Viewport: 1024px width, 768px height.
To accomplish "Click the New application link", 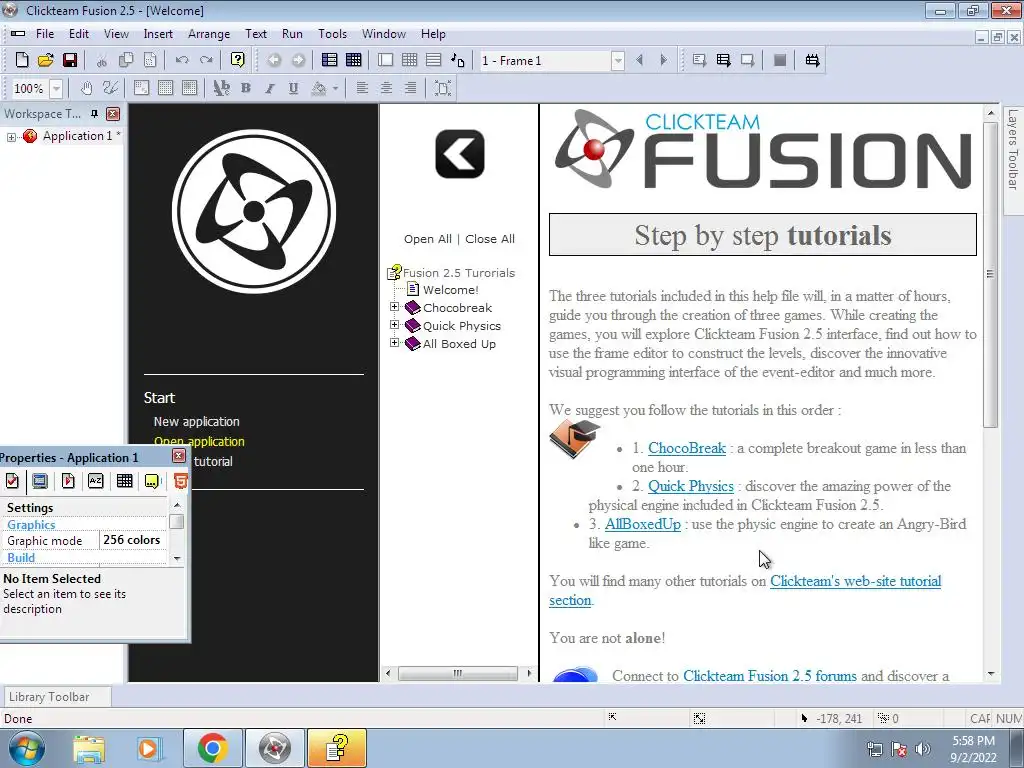I will (x=197, y=422).
